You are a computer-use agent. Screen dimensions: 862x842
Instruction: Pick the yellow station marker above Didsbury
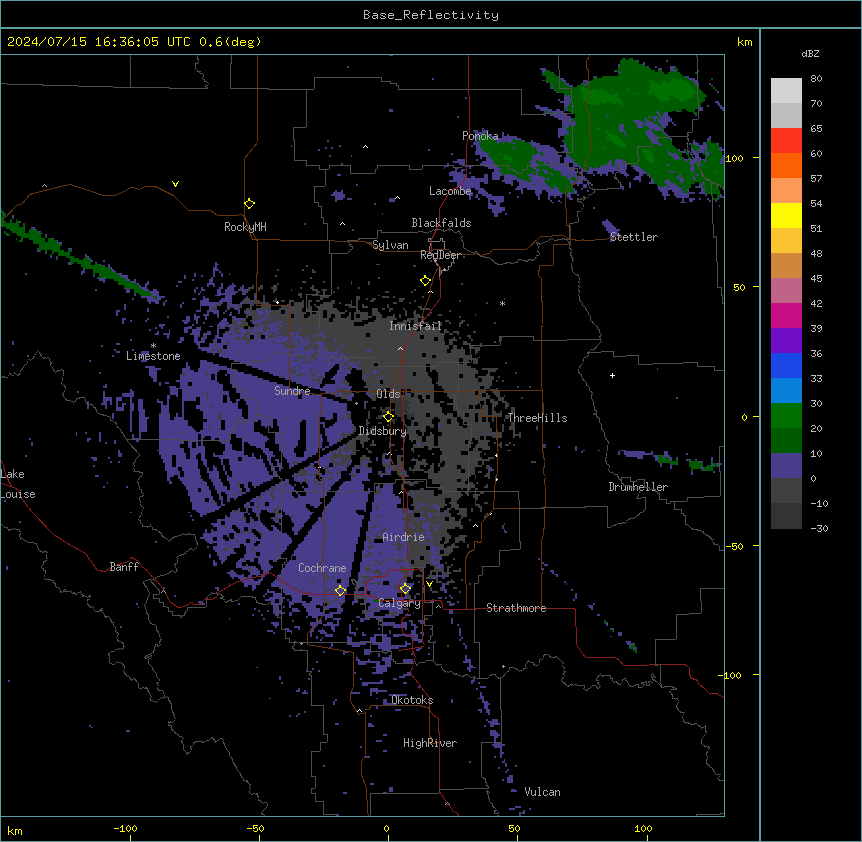click(x=389, y=417)
